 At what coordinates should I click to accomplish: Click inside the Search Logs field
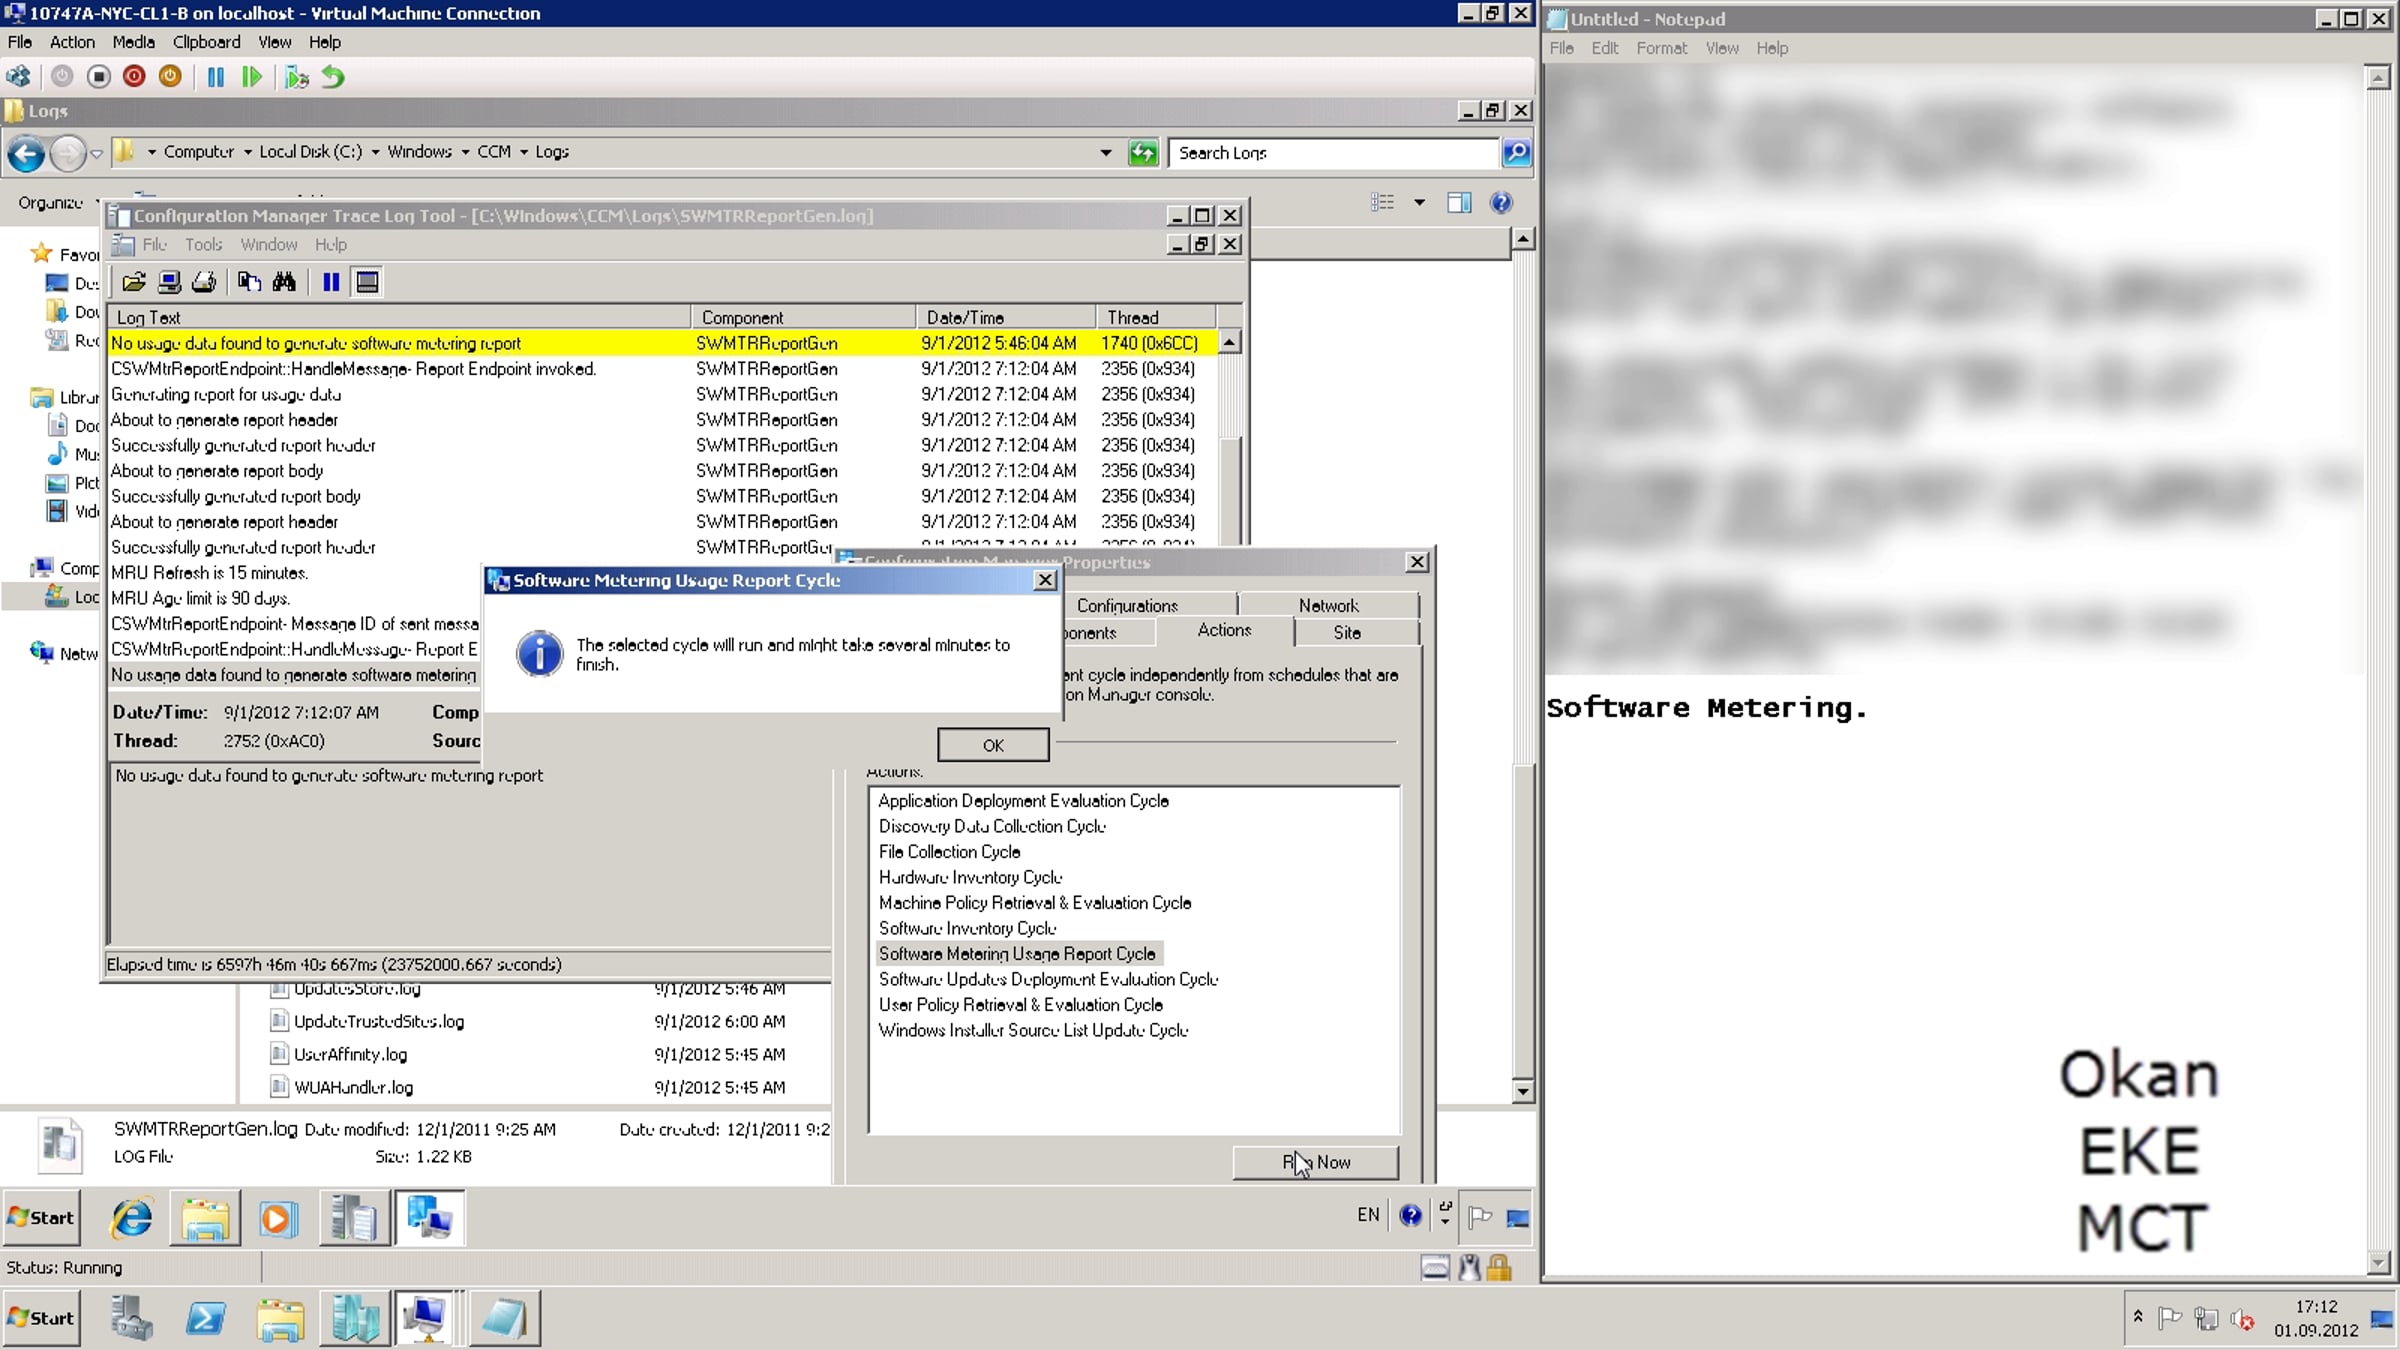(x=1333, y=153)
